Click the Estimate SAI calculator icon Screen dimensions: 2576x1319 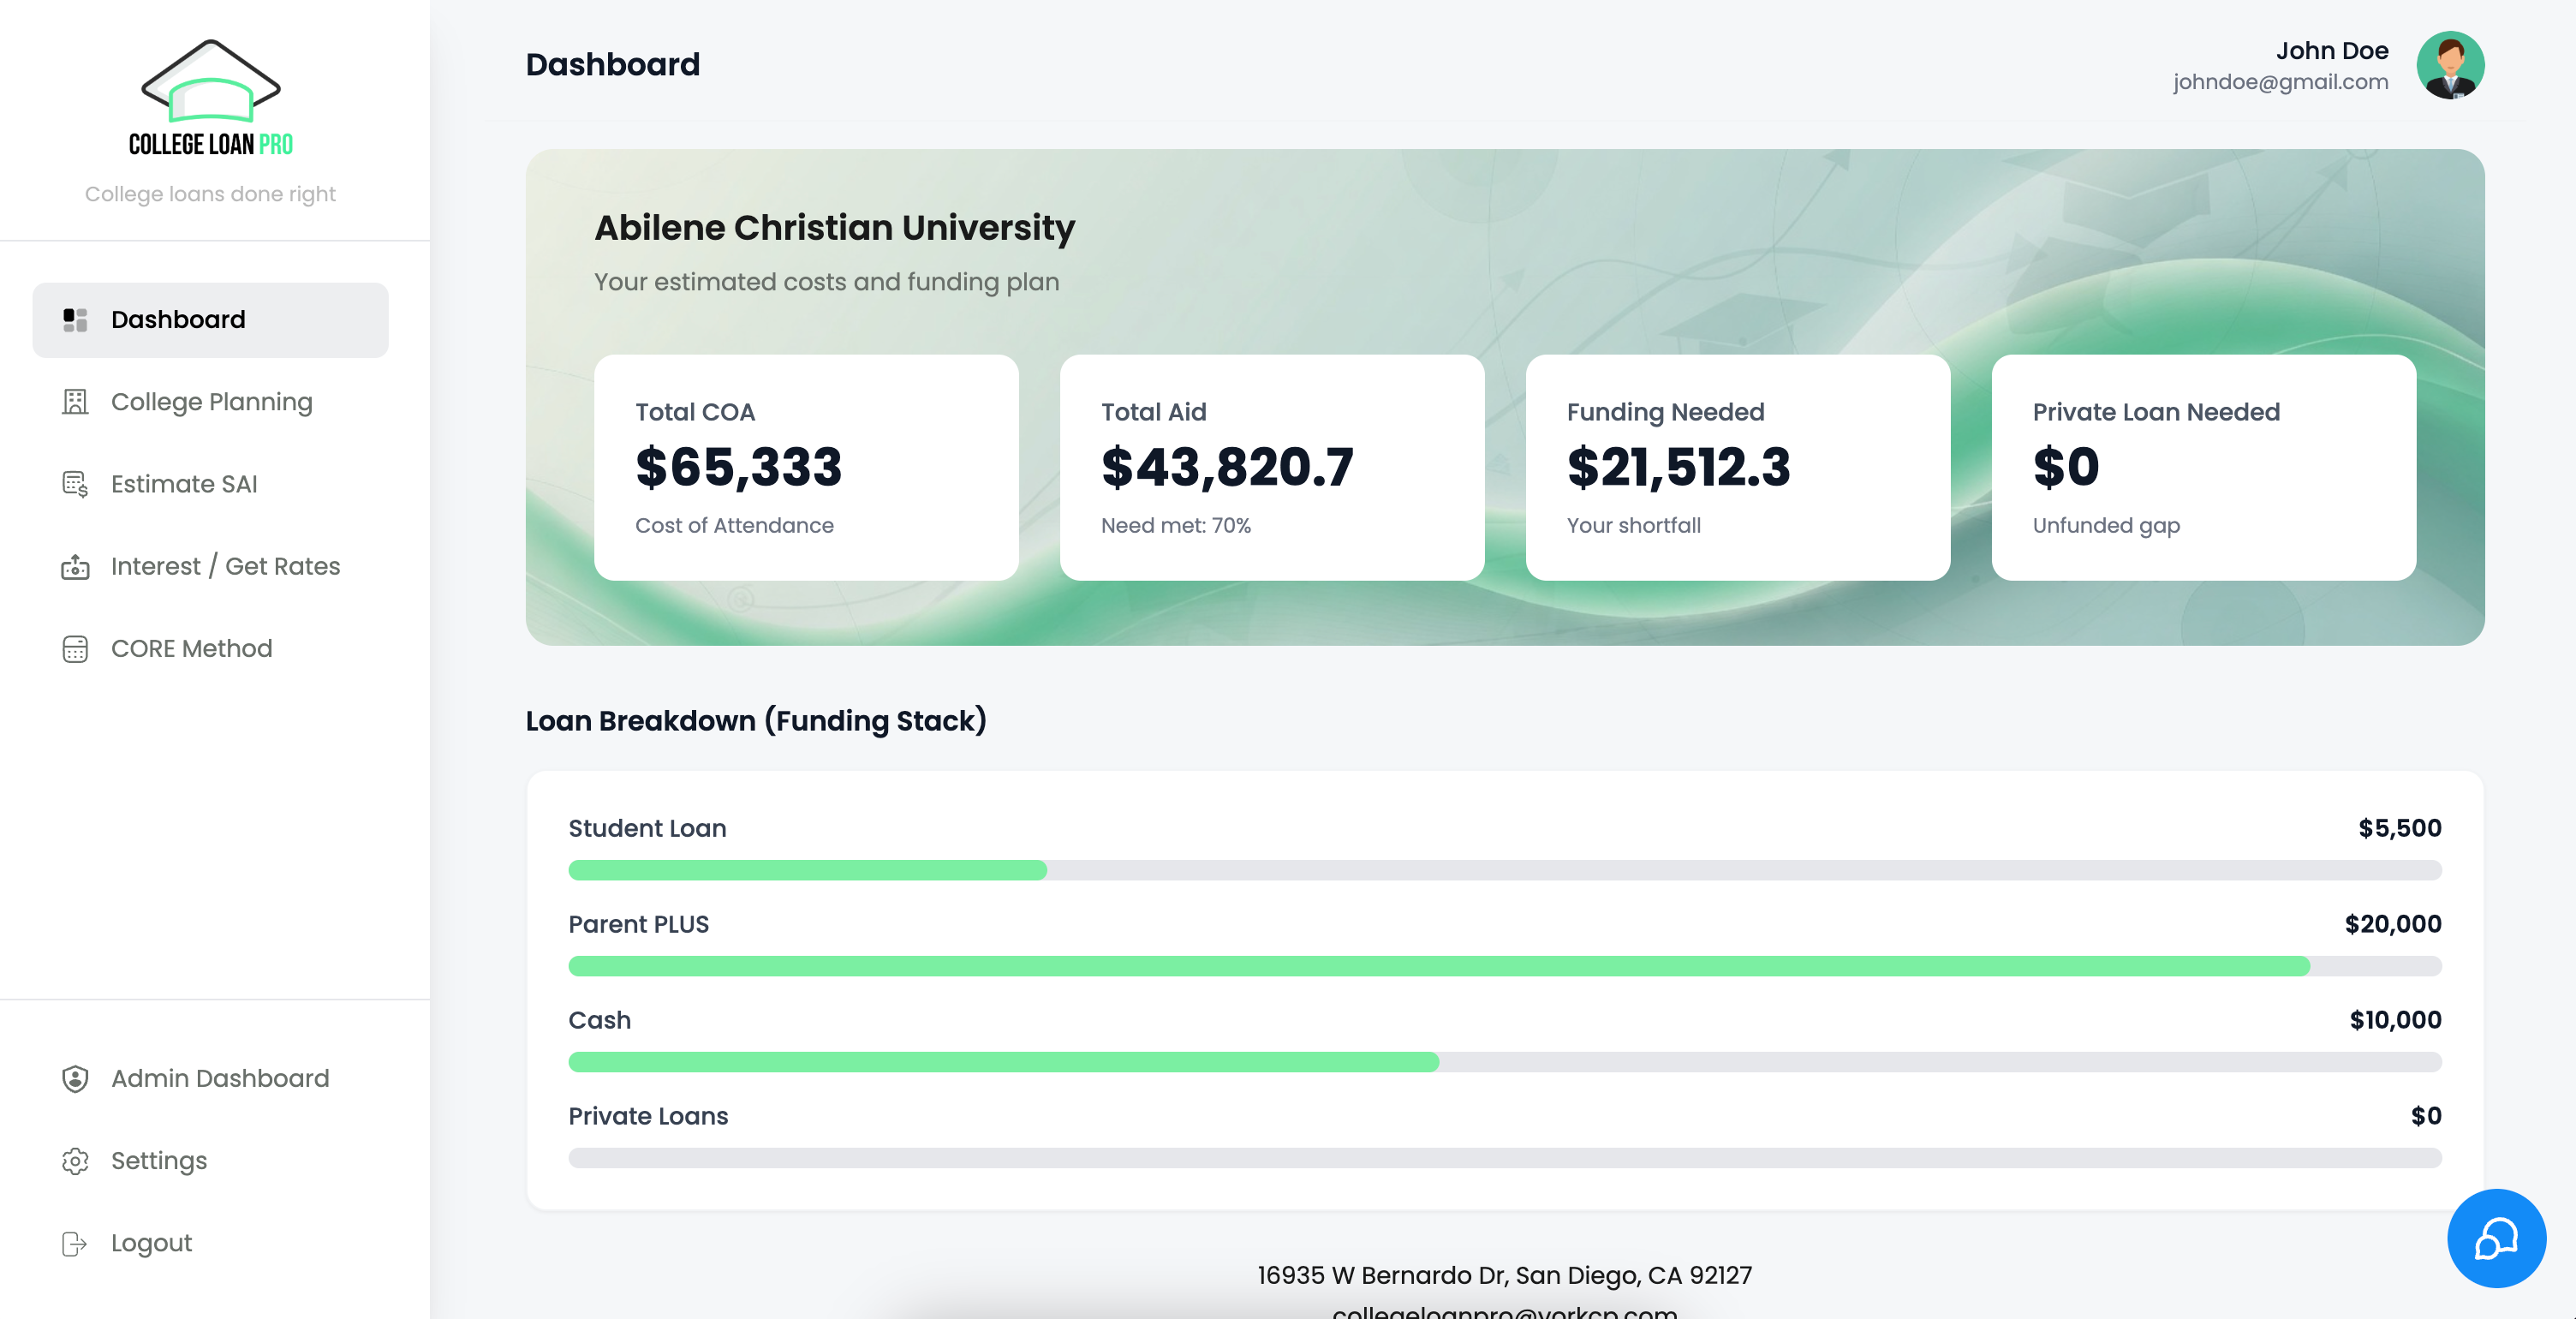click(x=75, y=484)
